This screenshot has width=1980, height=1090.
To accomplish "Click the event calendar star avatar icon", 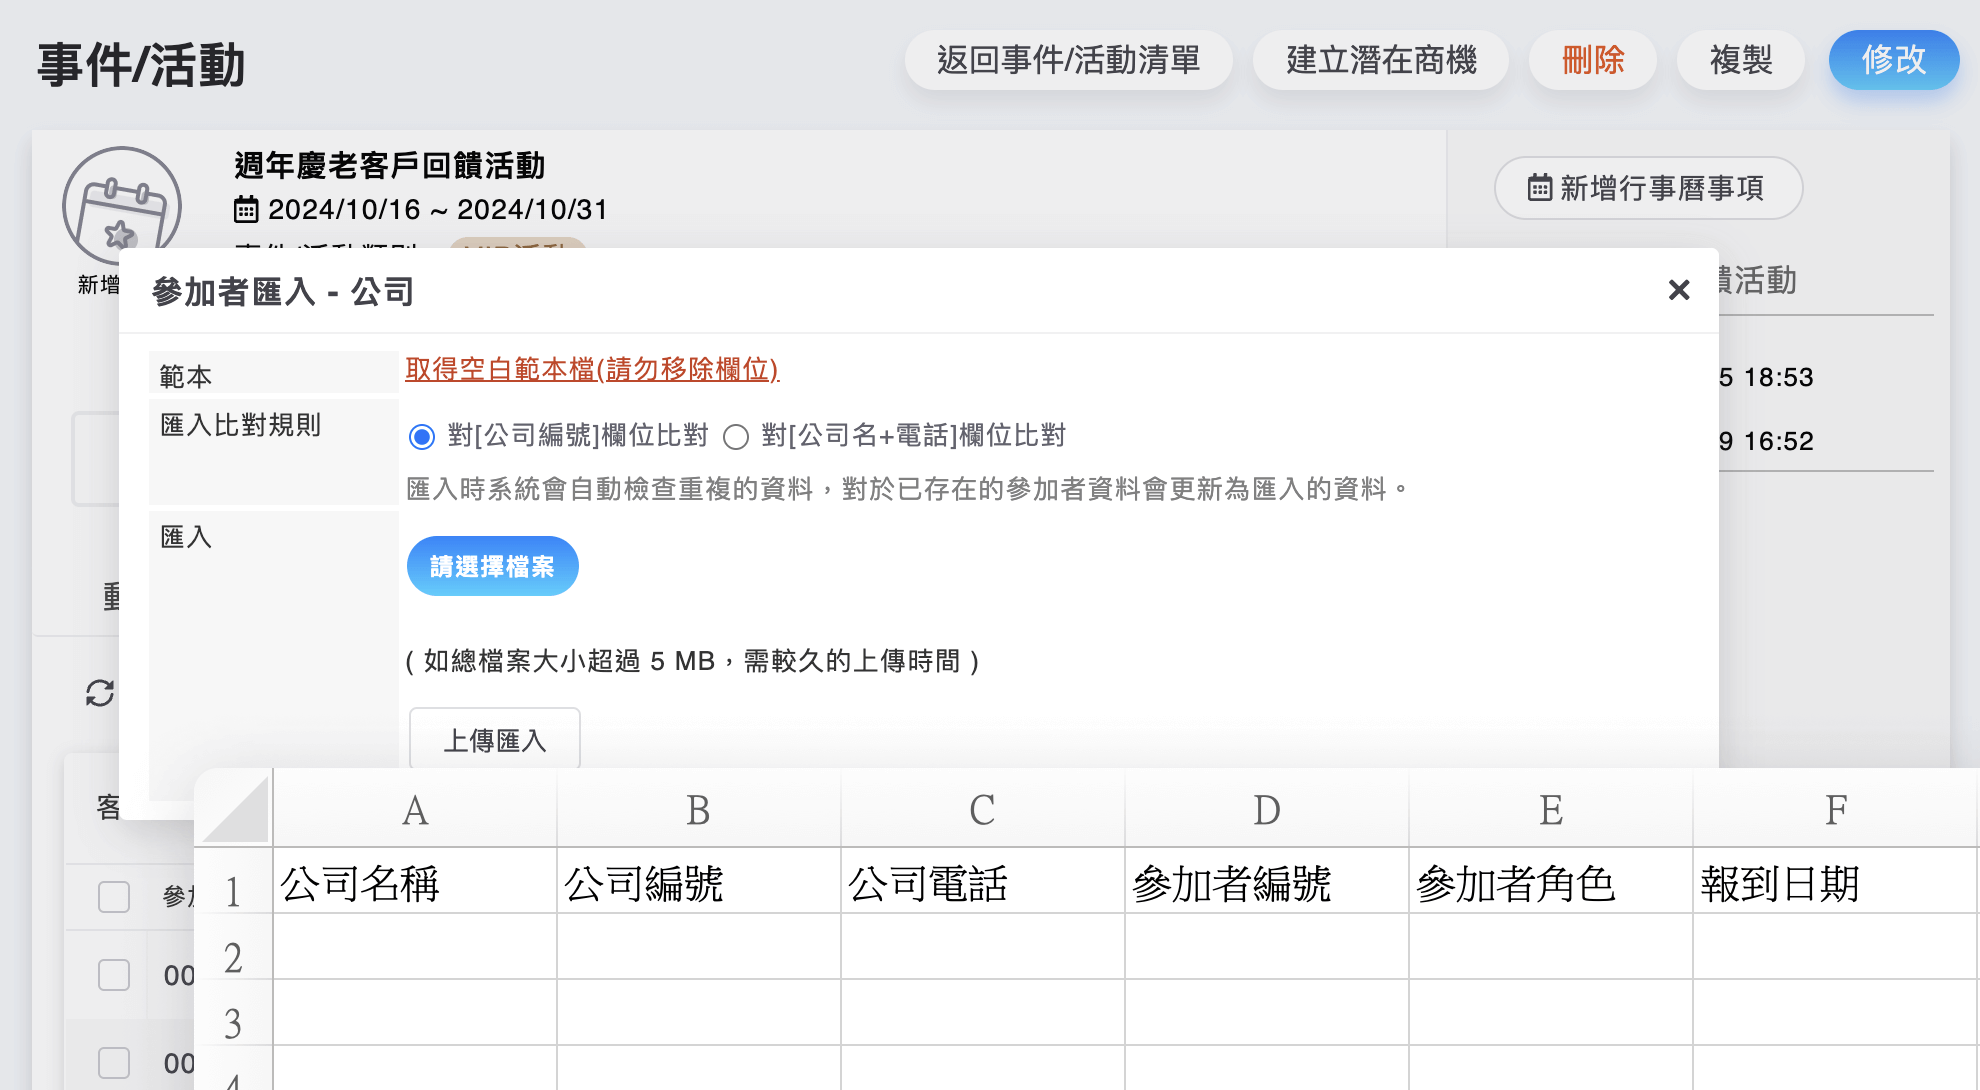I will click(x=121, y=206).
